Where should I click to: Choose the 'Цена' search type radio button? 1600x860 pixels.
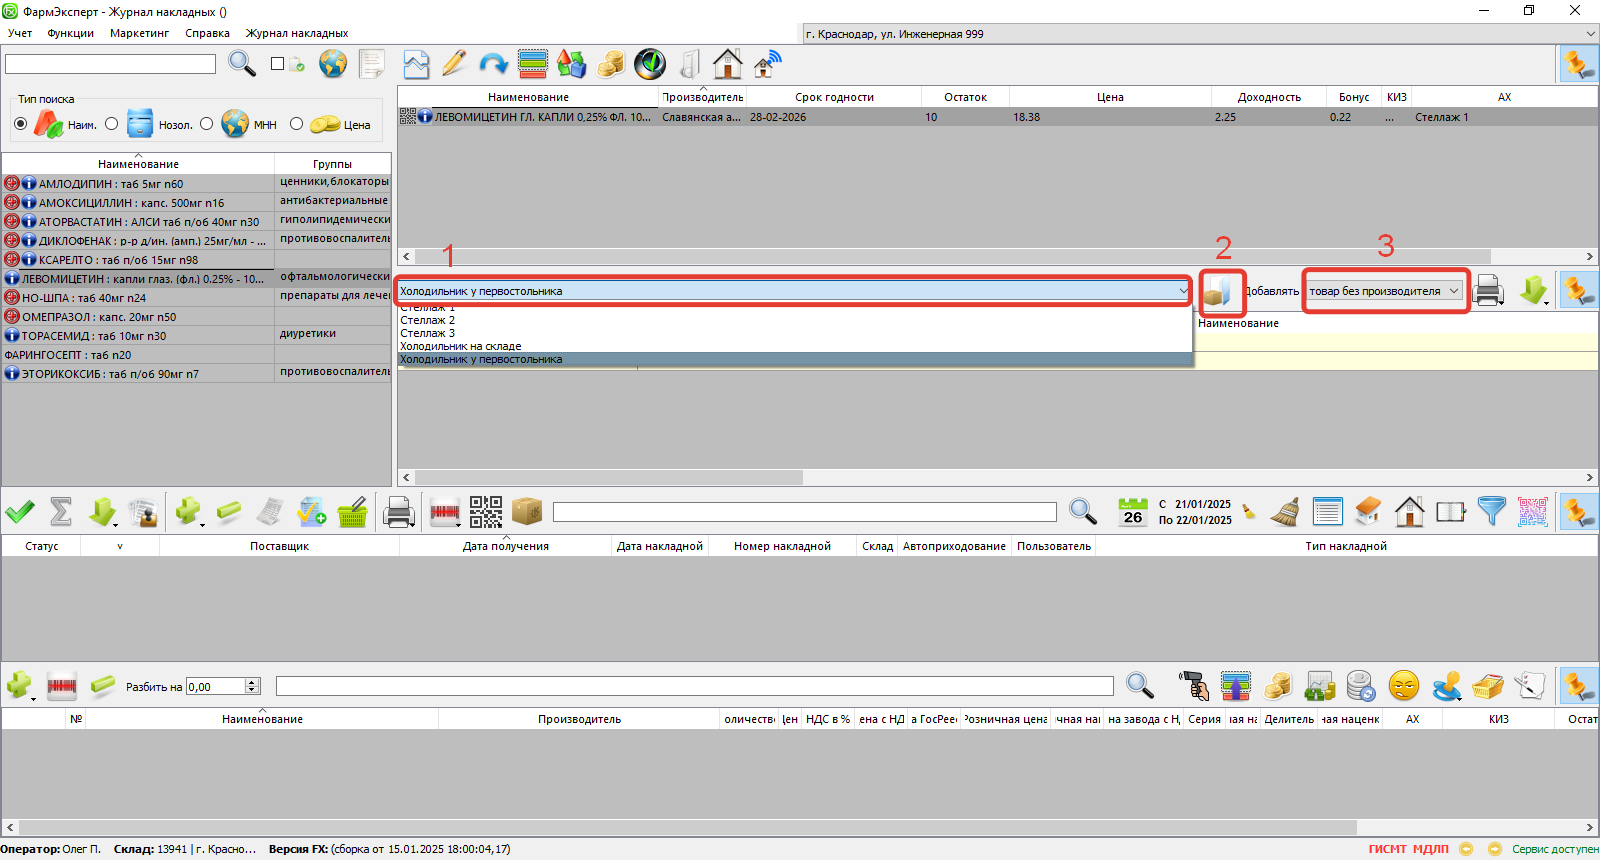296,124
